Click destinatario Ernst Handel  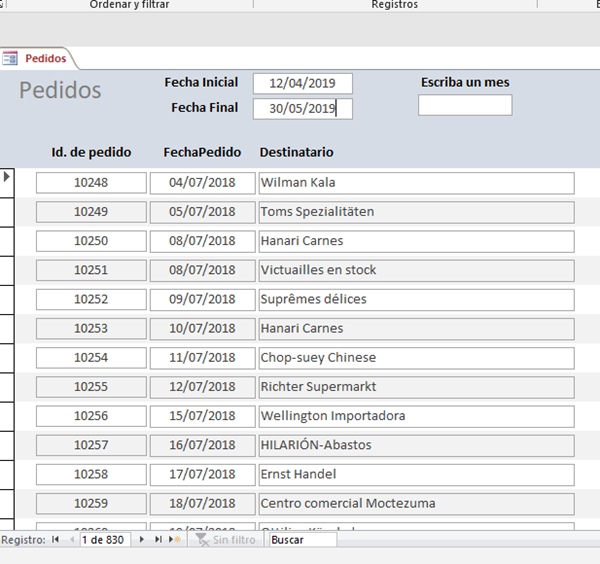click(x=416, y=474)
